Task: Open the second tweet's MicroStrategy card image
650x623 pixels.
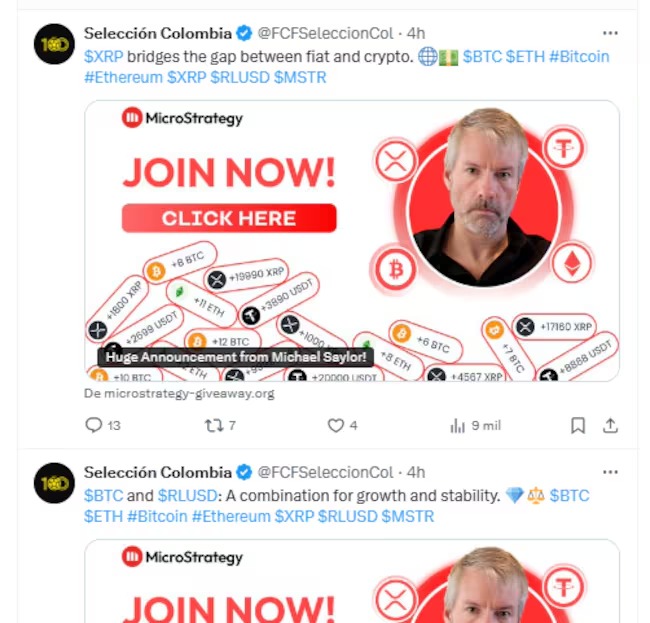Action: [x=352, y=581]
